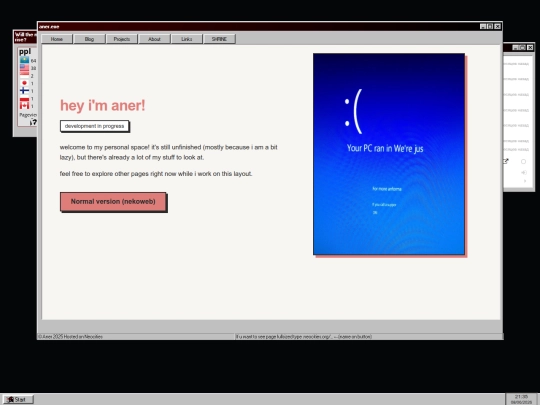Screen dimensions: 540x405
Task: Click the Poland flag above Canada flag
Action: coord(24,98)
